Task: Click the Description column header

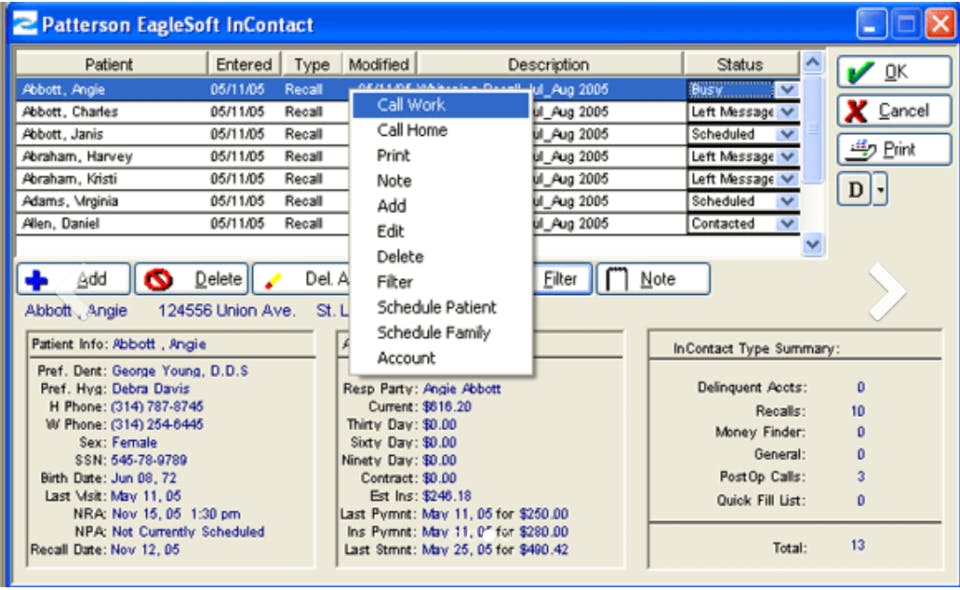Action: [x=549, y=64]
